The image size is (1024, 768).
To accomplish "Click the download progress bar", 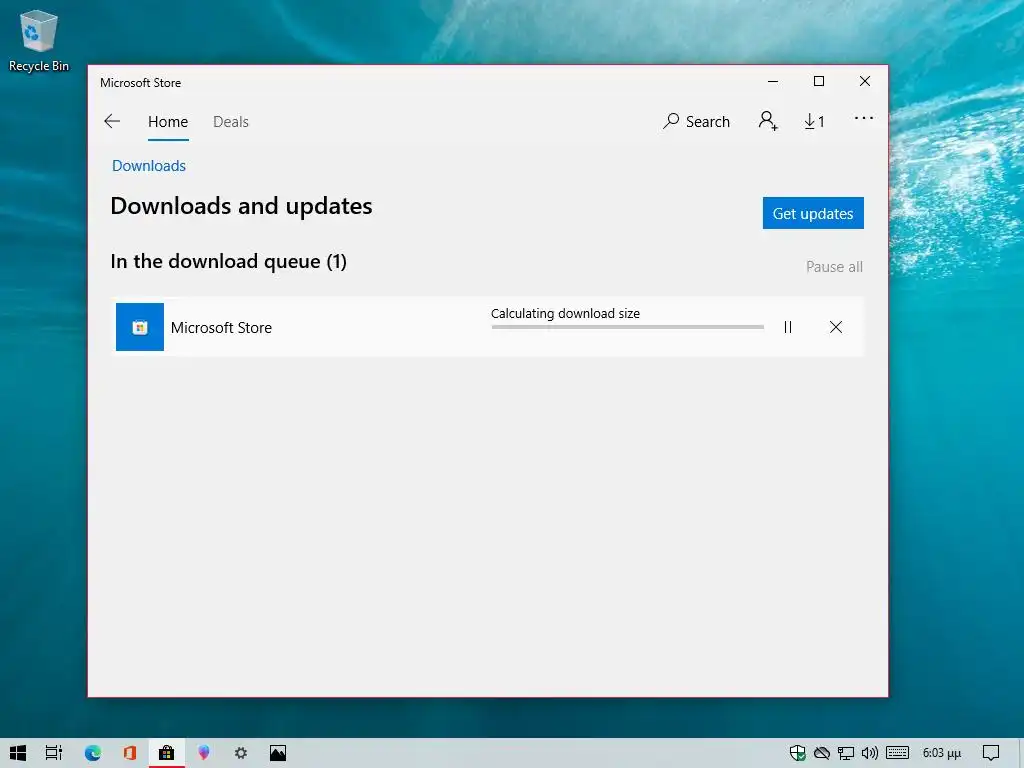I will tap(628, 327).
